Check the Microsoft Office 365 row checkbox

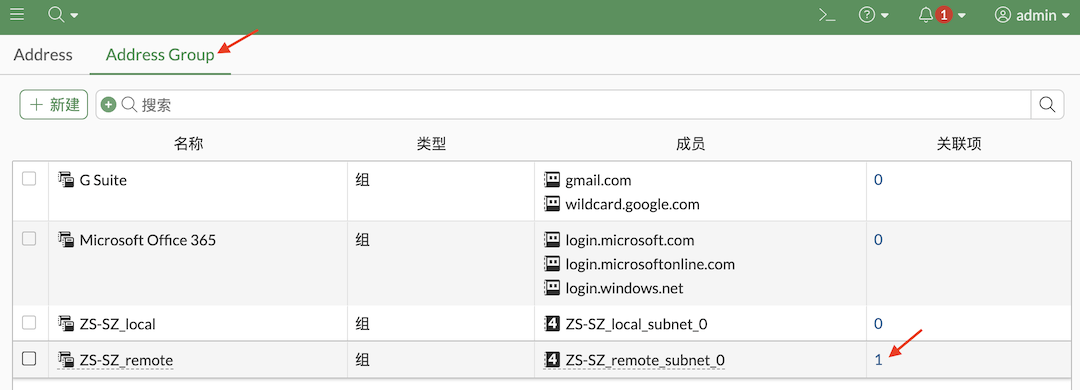click(x=29, y=239)
